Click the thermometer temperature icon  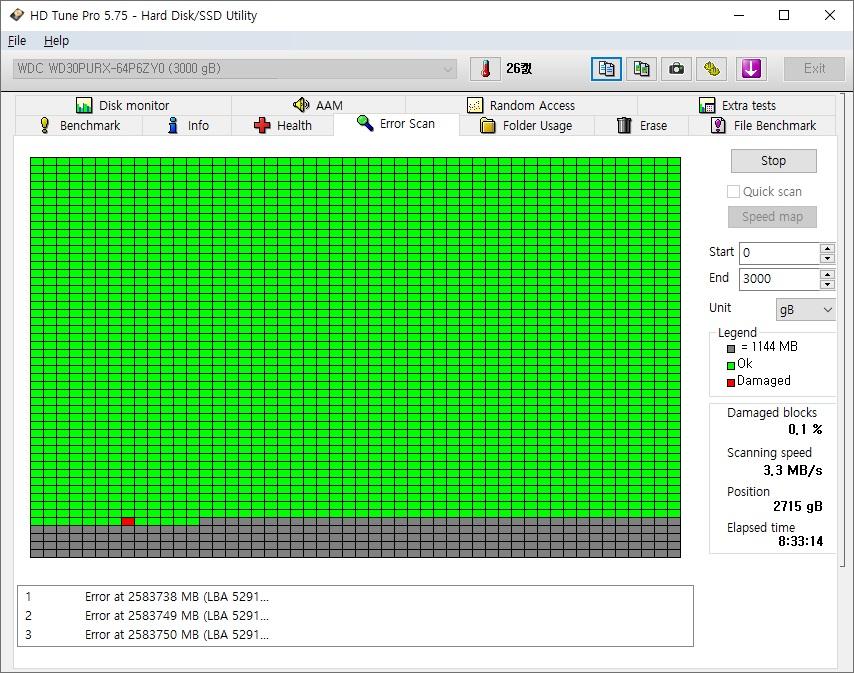point(485,69)
